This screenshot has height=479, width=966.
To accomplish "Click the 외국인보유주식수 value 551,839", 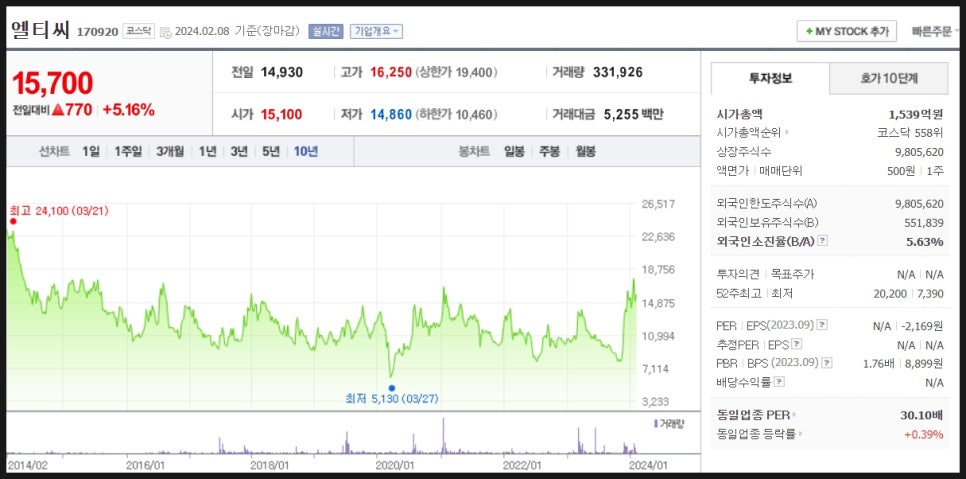I will (x=926, y=222).
